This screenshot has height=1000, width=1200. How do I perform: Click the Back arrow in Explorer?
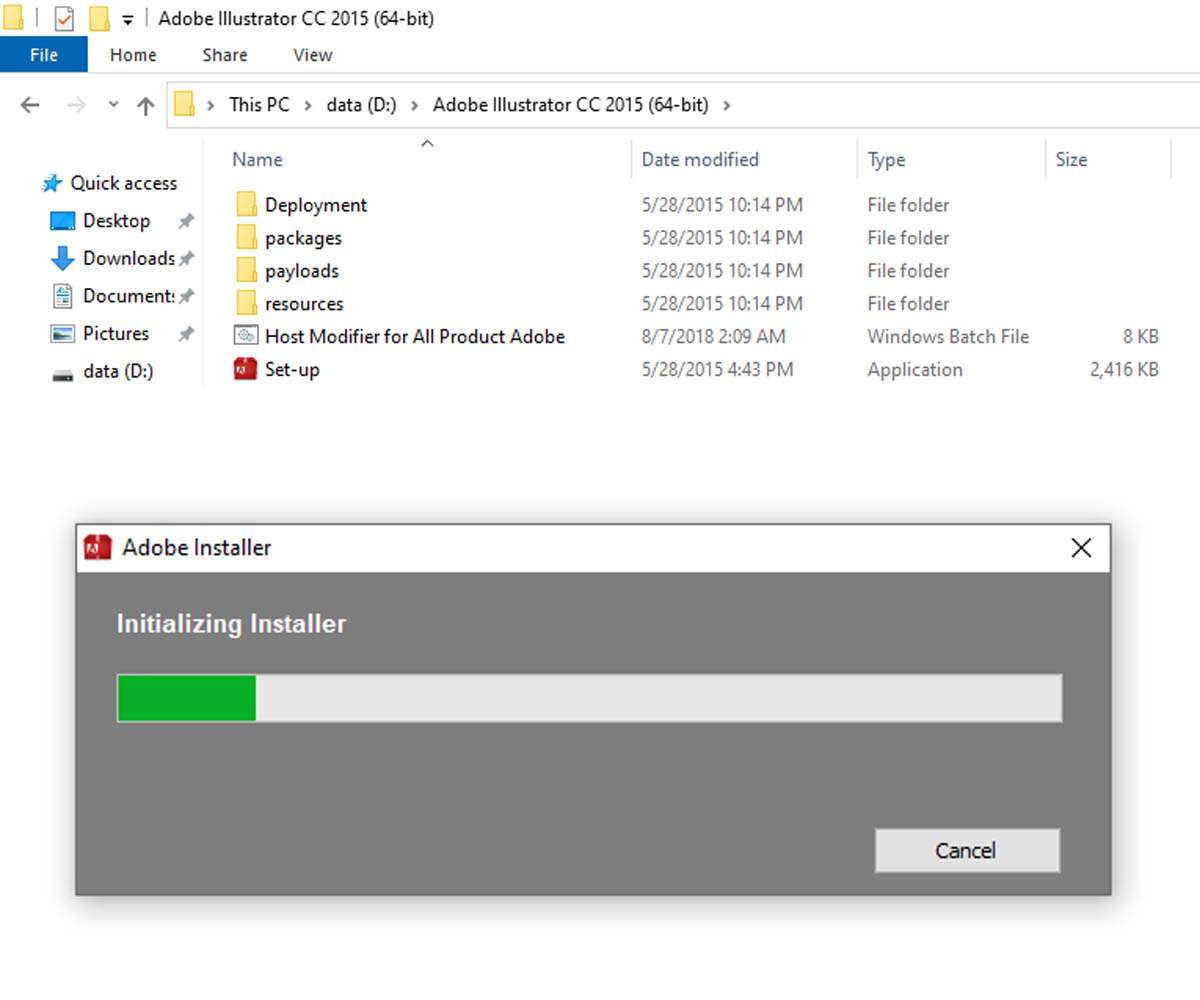(30, 105)
